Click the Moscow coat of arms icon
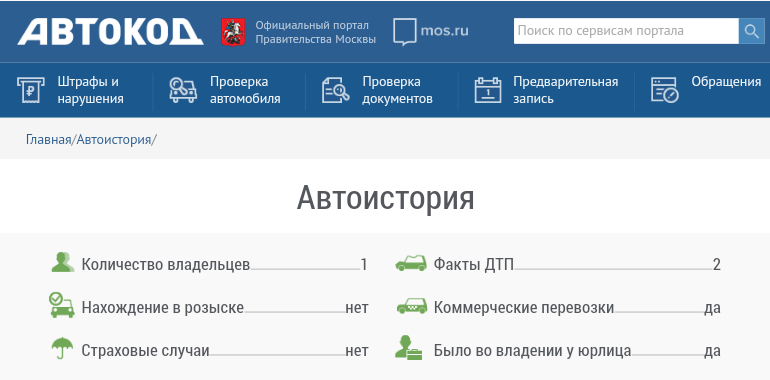The width and height of the screenshot is (770, 380). [x=233, y=32]
